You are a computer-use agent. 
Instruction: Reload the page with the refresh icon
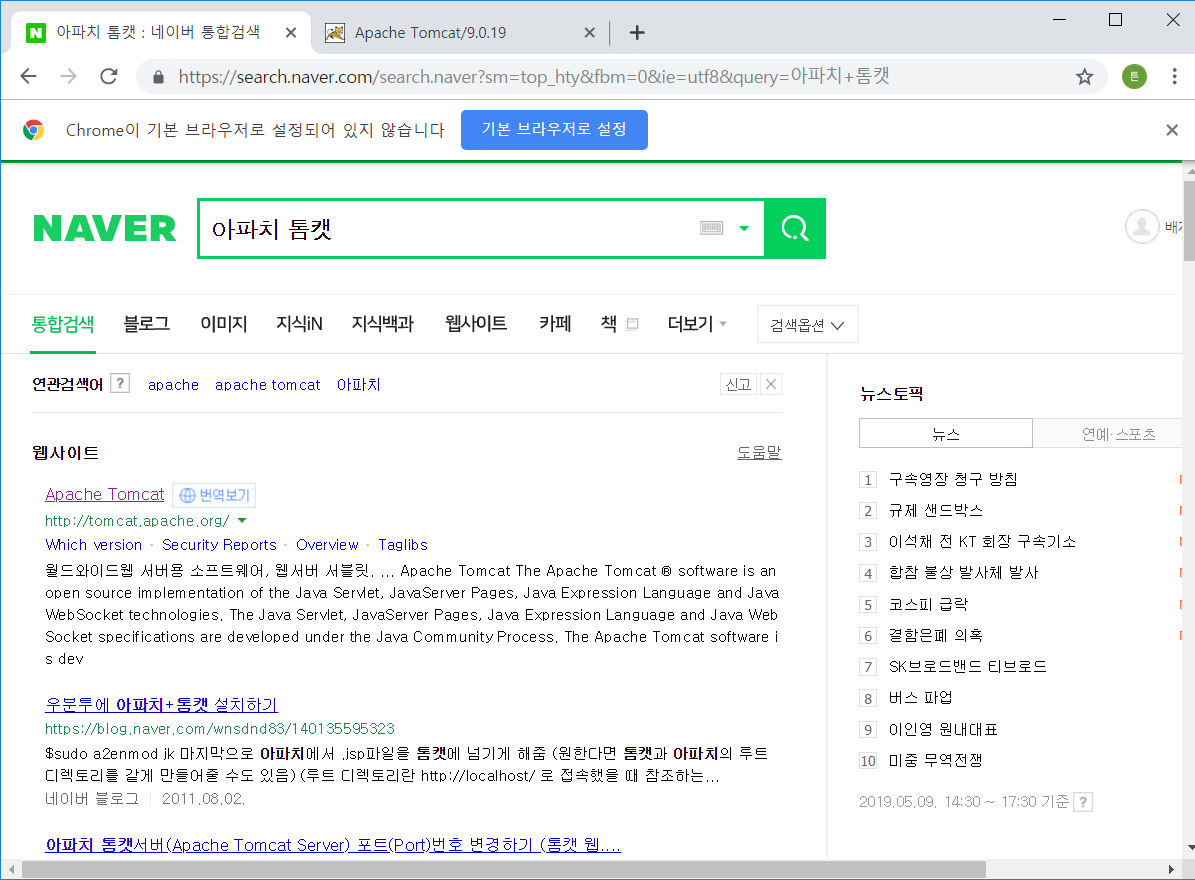[x=109, y=76]
